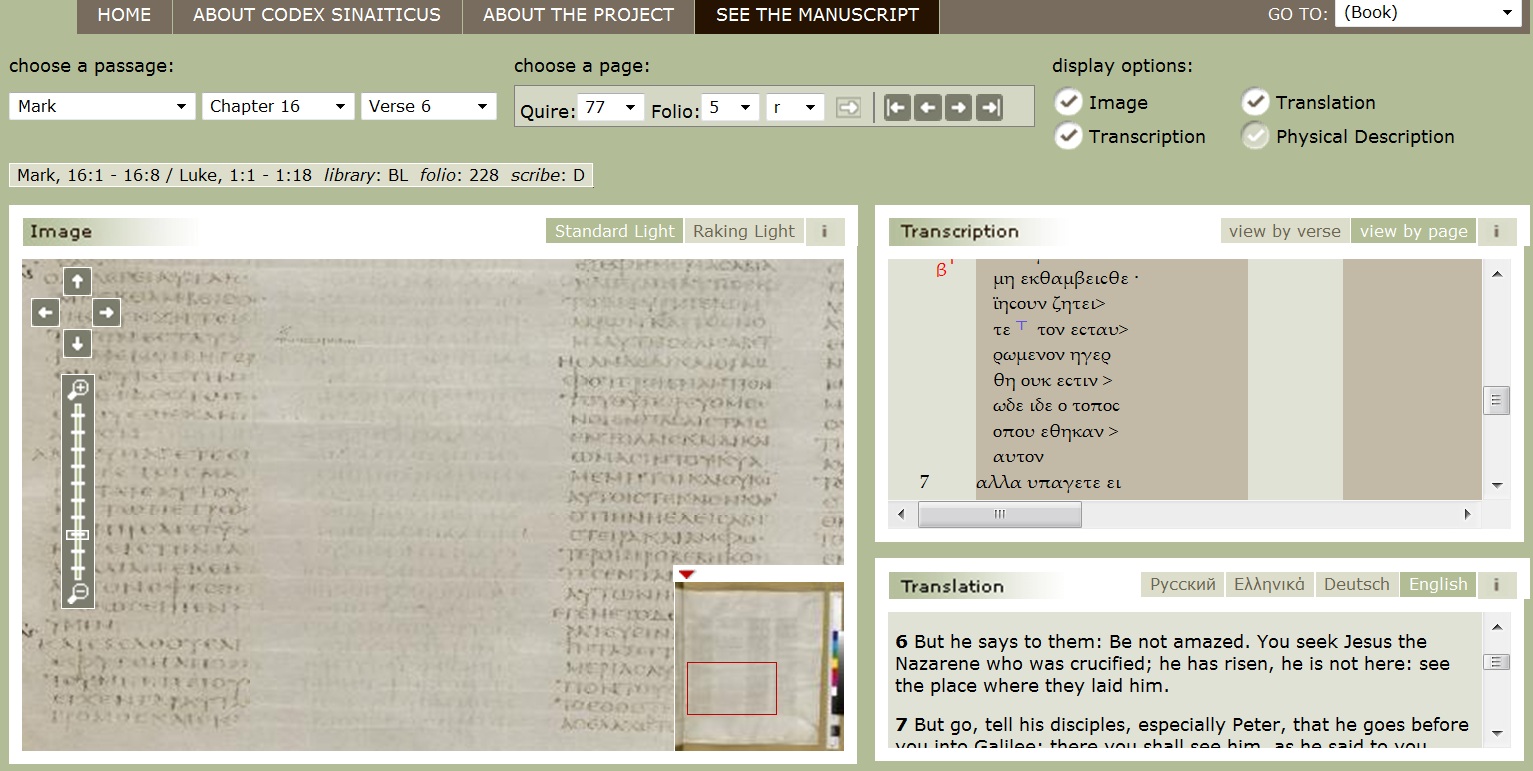
Task: Zoom in on the manuscript image
Action: (78, 390)
